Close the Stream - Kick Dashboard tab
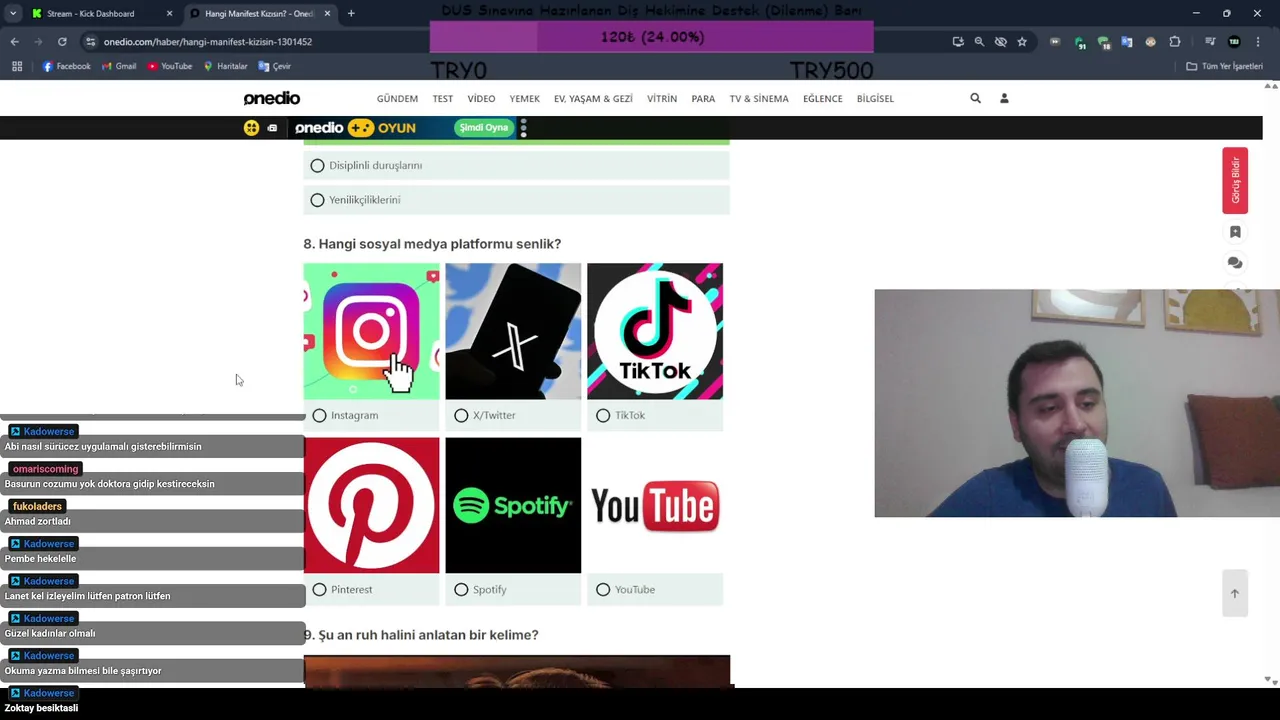 tap(169, 14)
